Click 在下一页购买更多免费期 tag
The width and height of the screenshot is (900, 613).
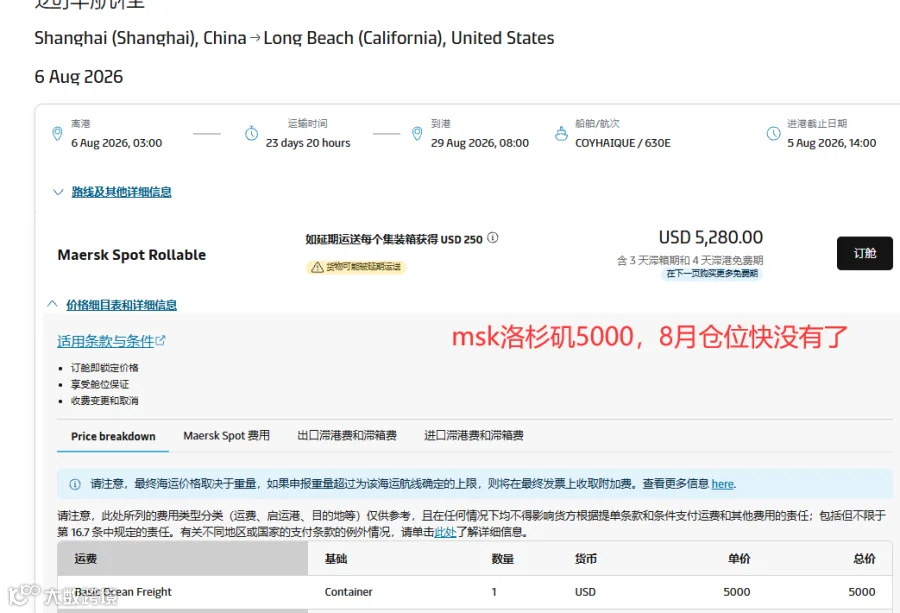coord(712,274)
